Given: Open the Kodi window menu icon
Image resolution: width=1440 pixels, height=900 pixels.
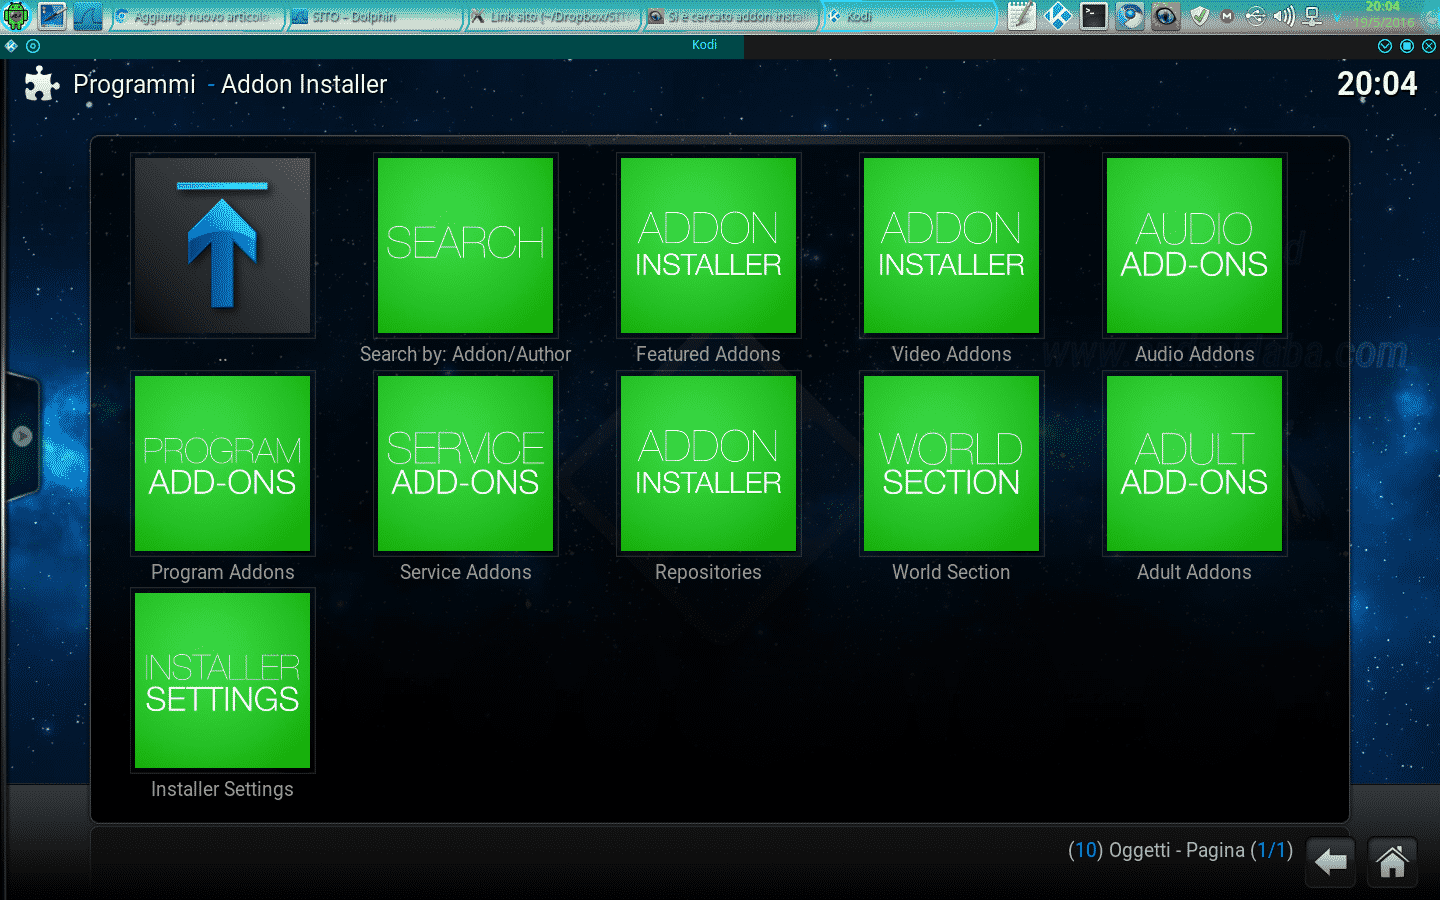Looking at the screenshot, I should point(11,46).
